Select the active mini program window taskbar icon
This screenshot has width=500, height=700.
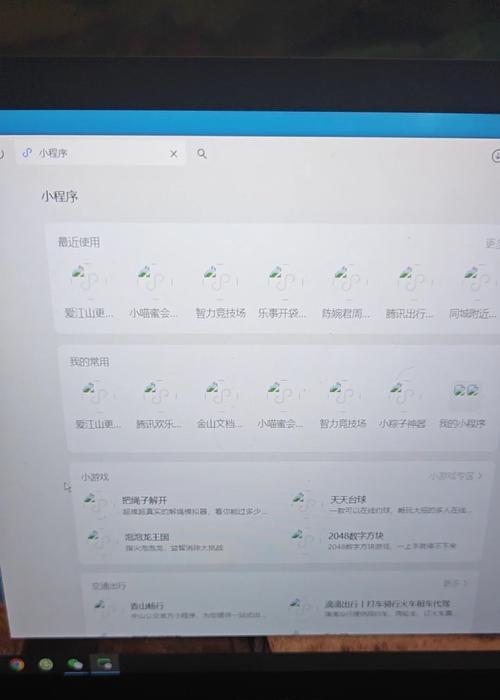tap(104, 664)
